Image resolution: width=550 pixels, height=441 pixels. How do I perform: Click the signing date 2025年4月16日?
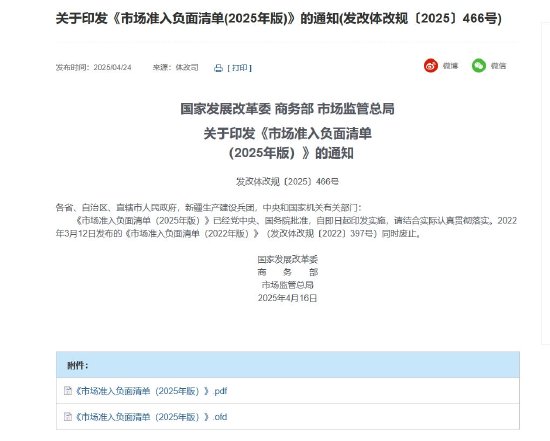point(287,298)
